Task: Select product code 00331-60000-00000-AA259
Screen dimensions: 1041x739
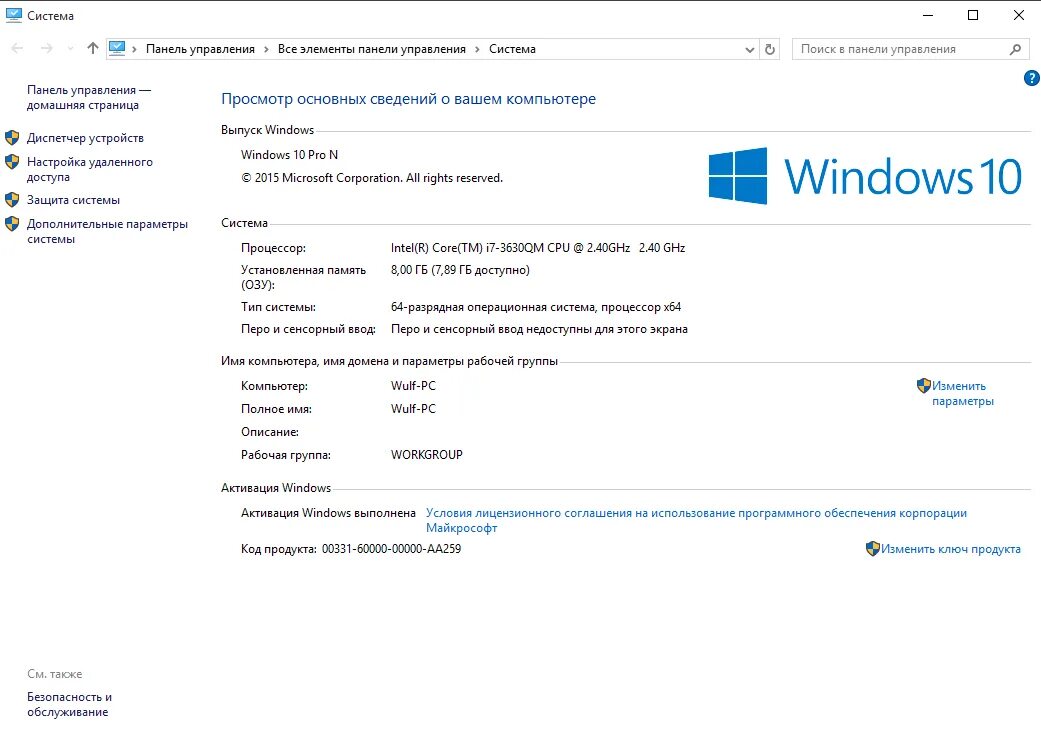Action: pyautogui.click(x=392, y=549)
